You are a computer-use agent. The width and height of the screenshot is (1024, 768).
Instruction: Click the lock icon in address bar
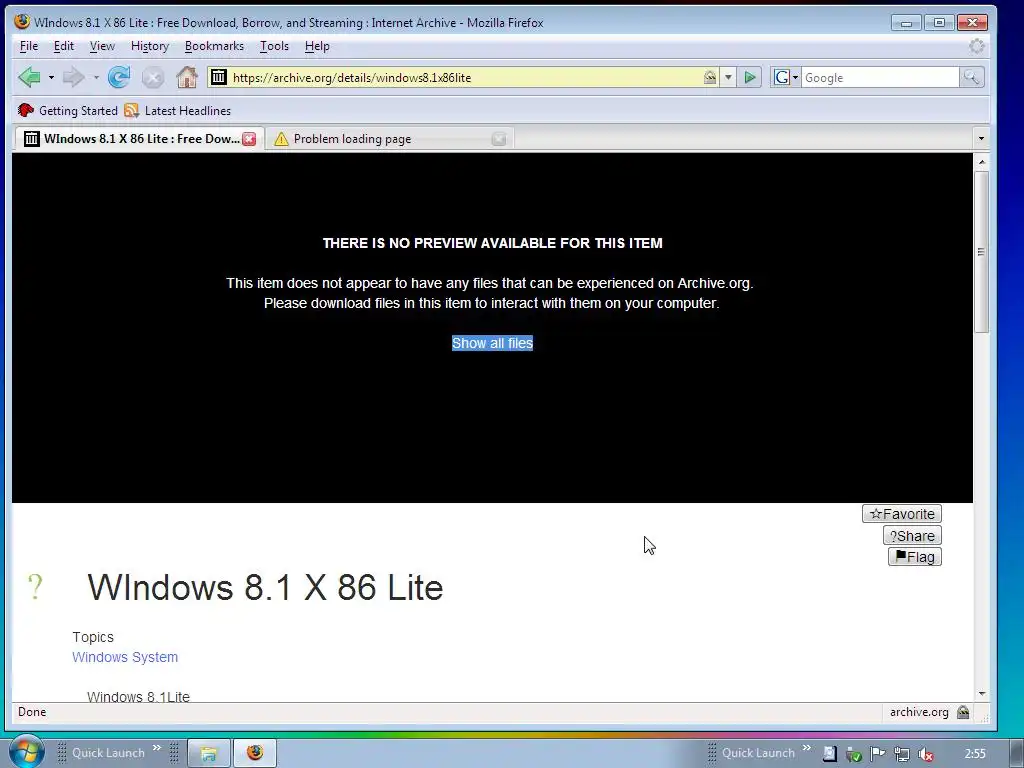(x=710, y=77)
